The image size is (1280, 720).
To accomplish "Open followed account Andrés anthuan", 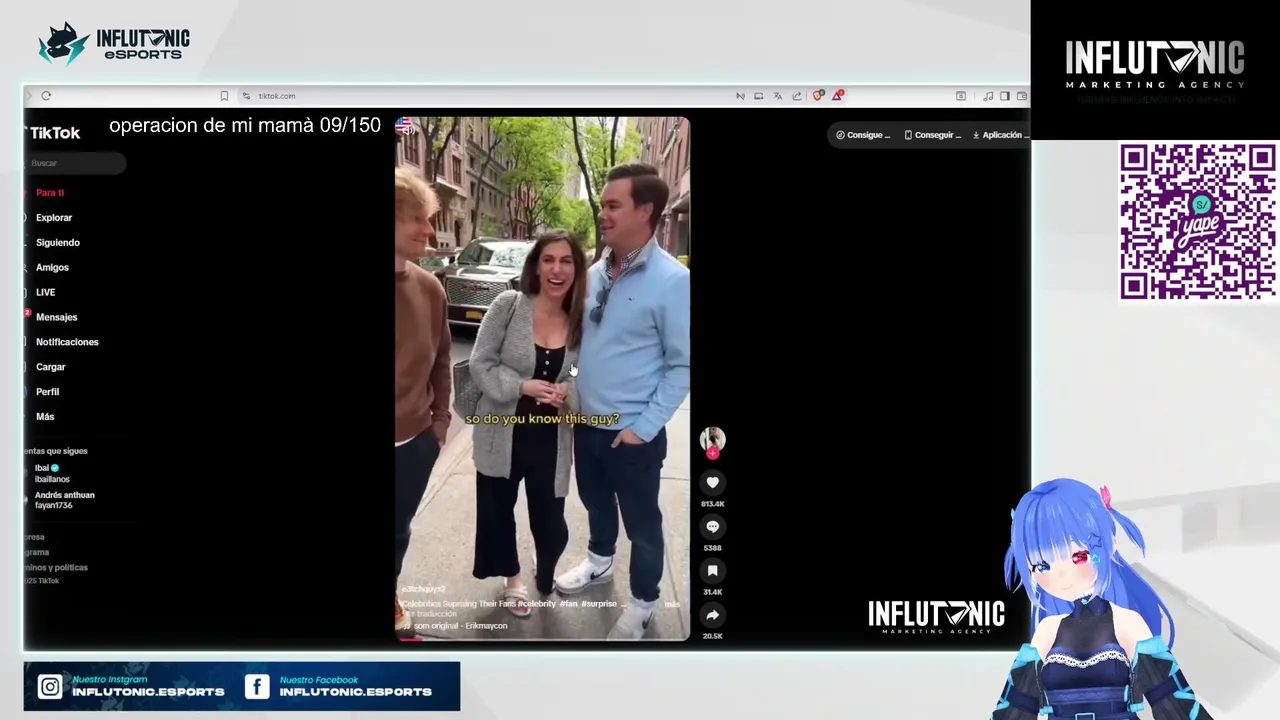I will pos(64,500).
